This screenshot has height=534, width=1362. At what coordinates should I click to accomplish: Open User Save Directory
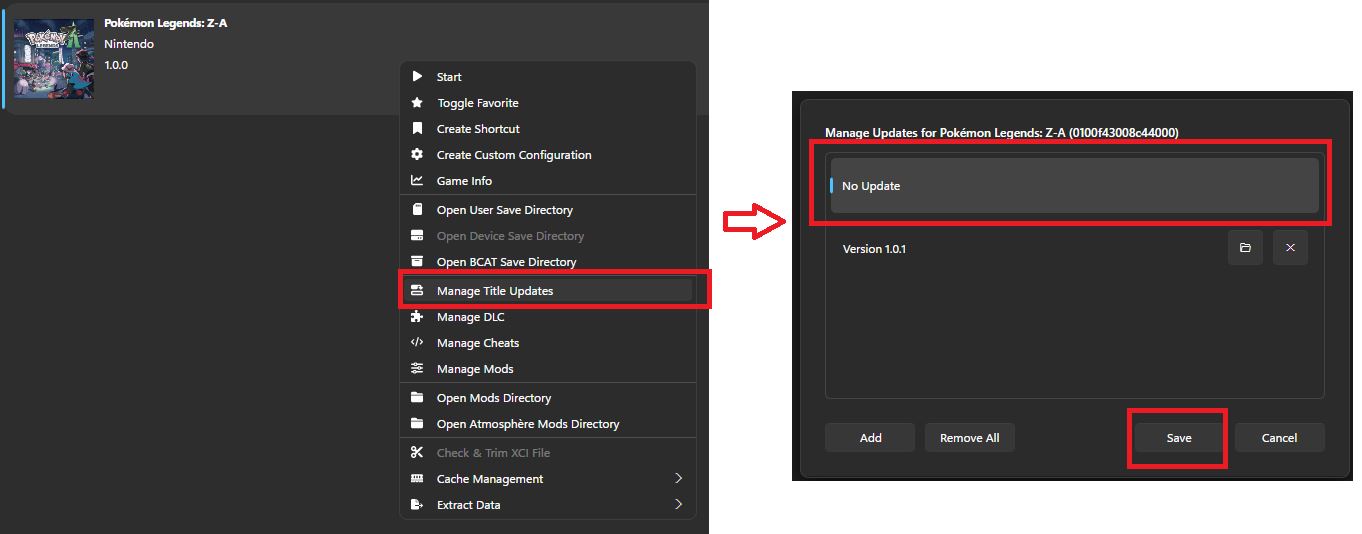coord(504,210)
